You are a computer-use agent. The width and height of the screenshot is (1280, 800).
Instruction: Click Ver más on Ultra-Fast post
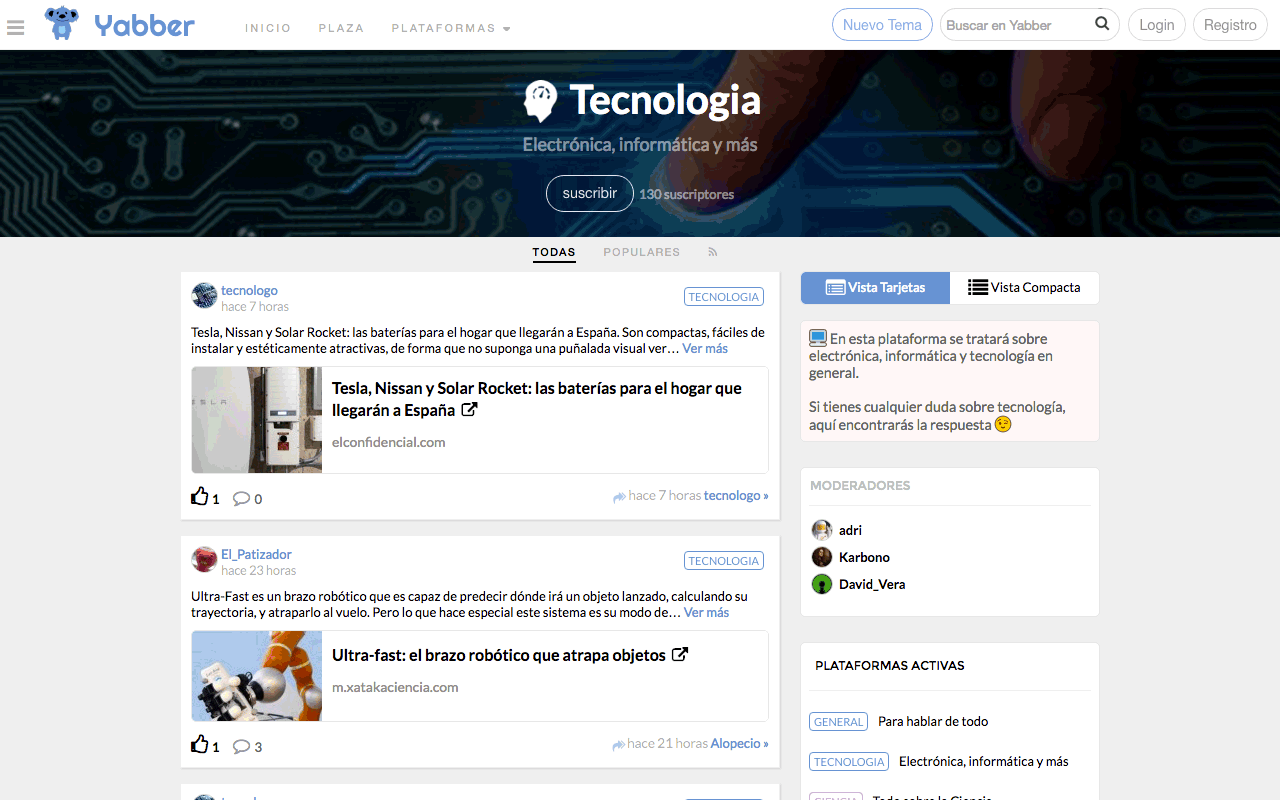(706, 612)
